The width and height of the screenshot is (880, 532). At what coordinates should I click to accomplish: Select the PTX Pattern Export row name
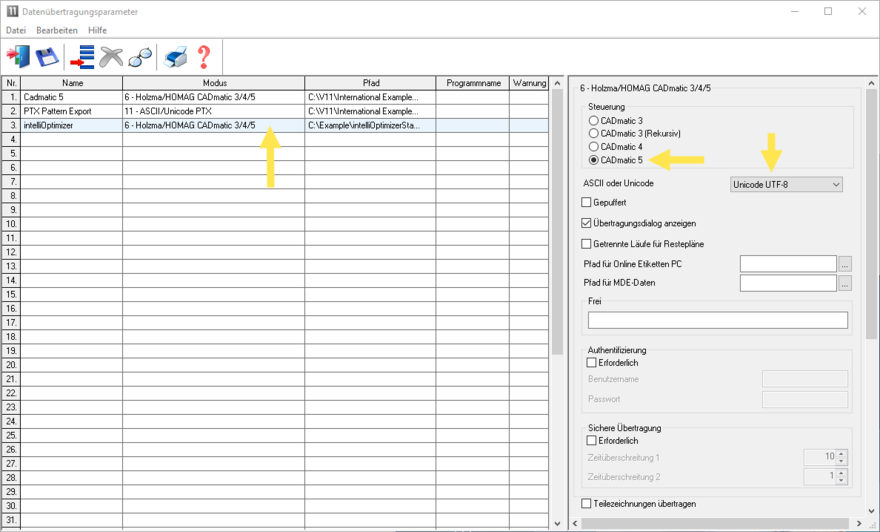click(x=72, y=111)
